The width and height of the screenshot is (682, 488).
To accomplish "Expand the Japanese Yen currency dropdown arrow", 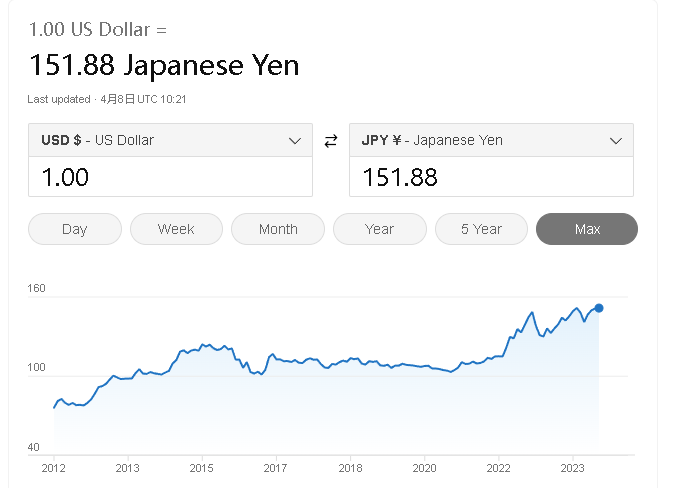I will (x=616, y=141).
